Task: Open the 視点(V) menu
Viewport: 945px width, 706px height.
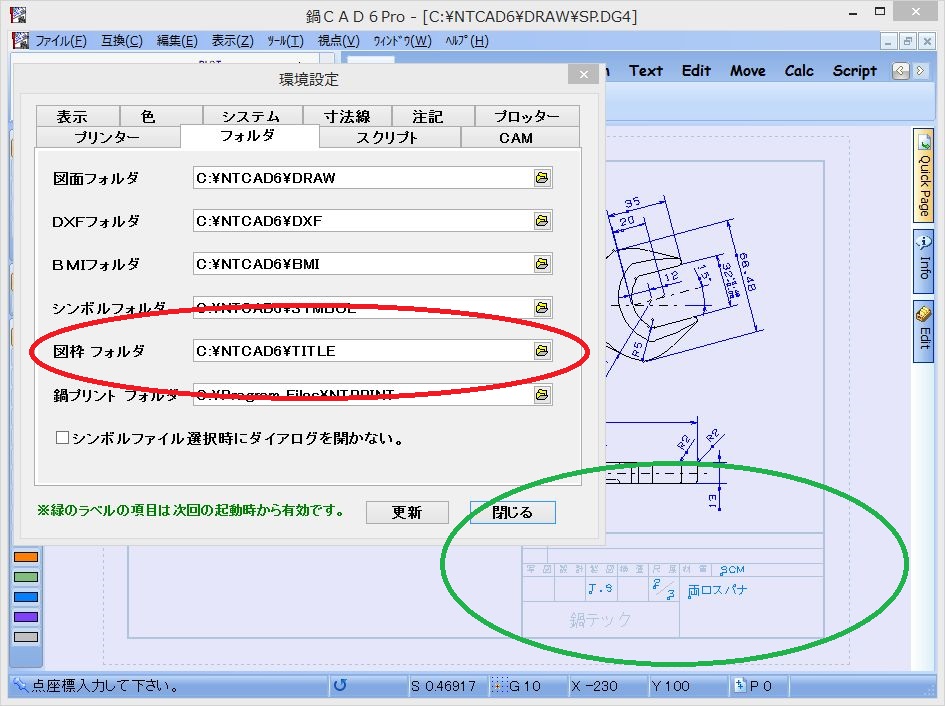Action: 339,41
